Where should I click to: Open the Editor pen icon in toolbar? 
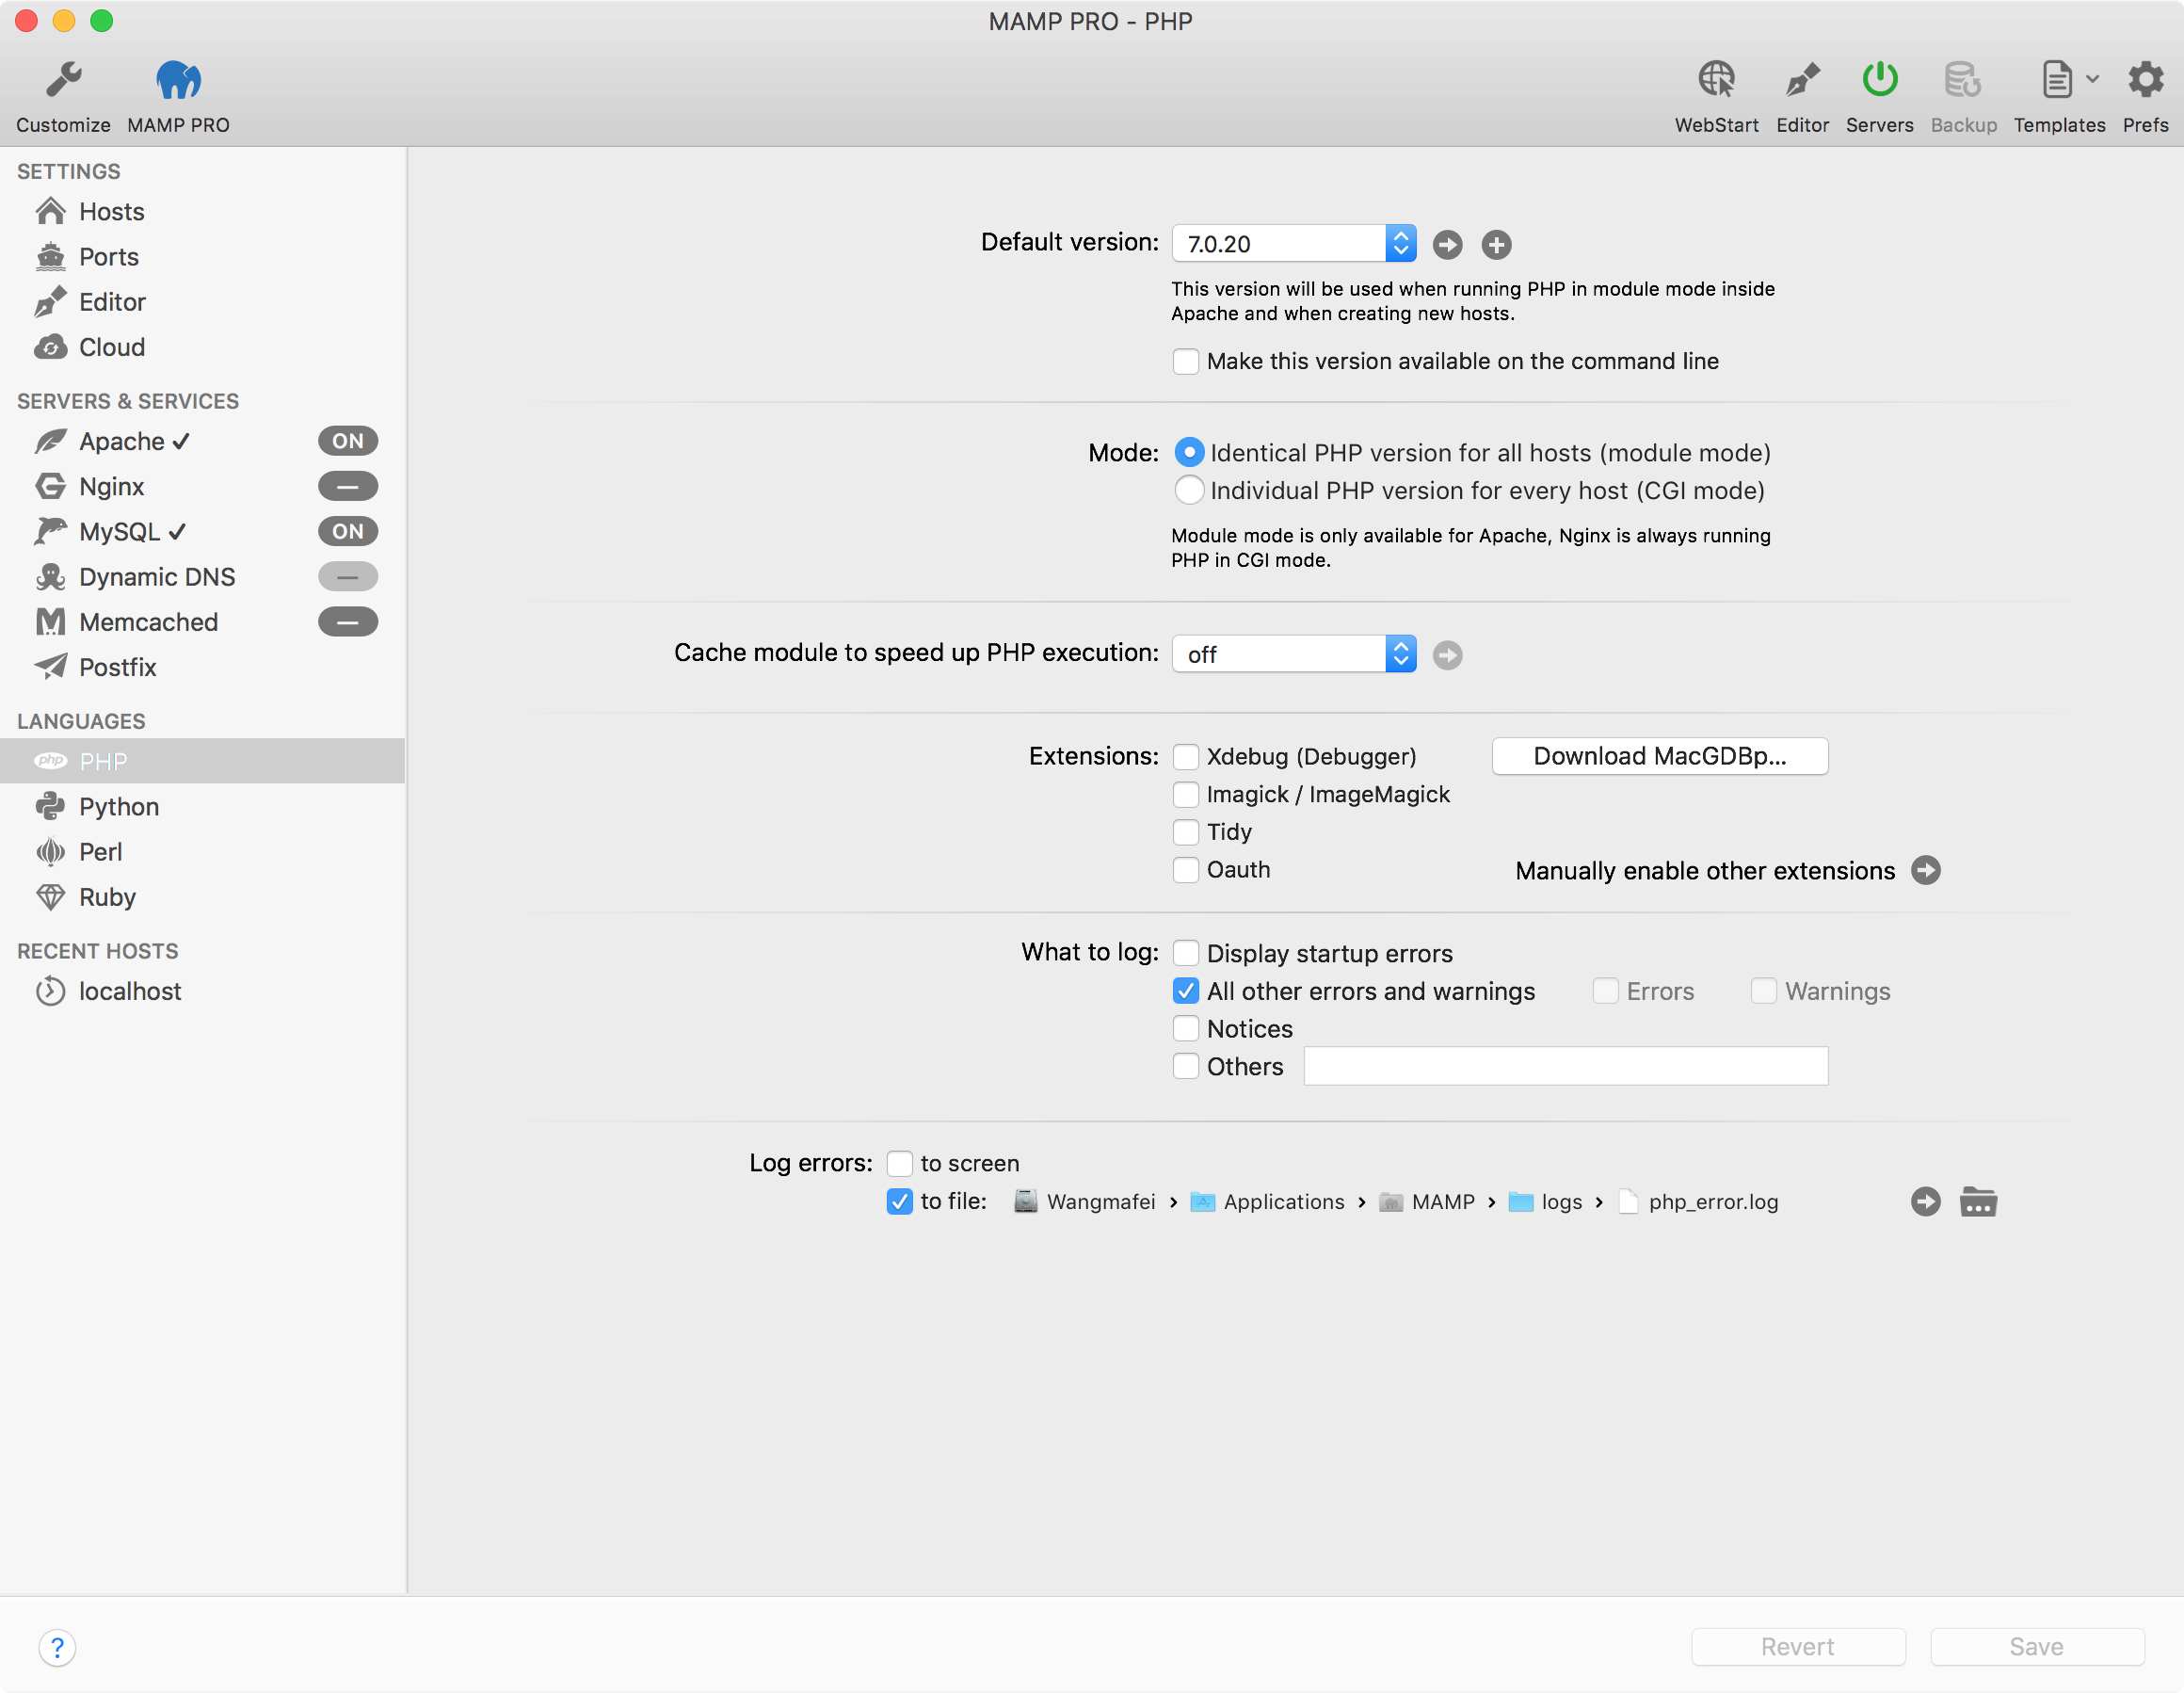(1802, 80)
